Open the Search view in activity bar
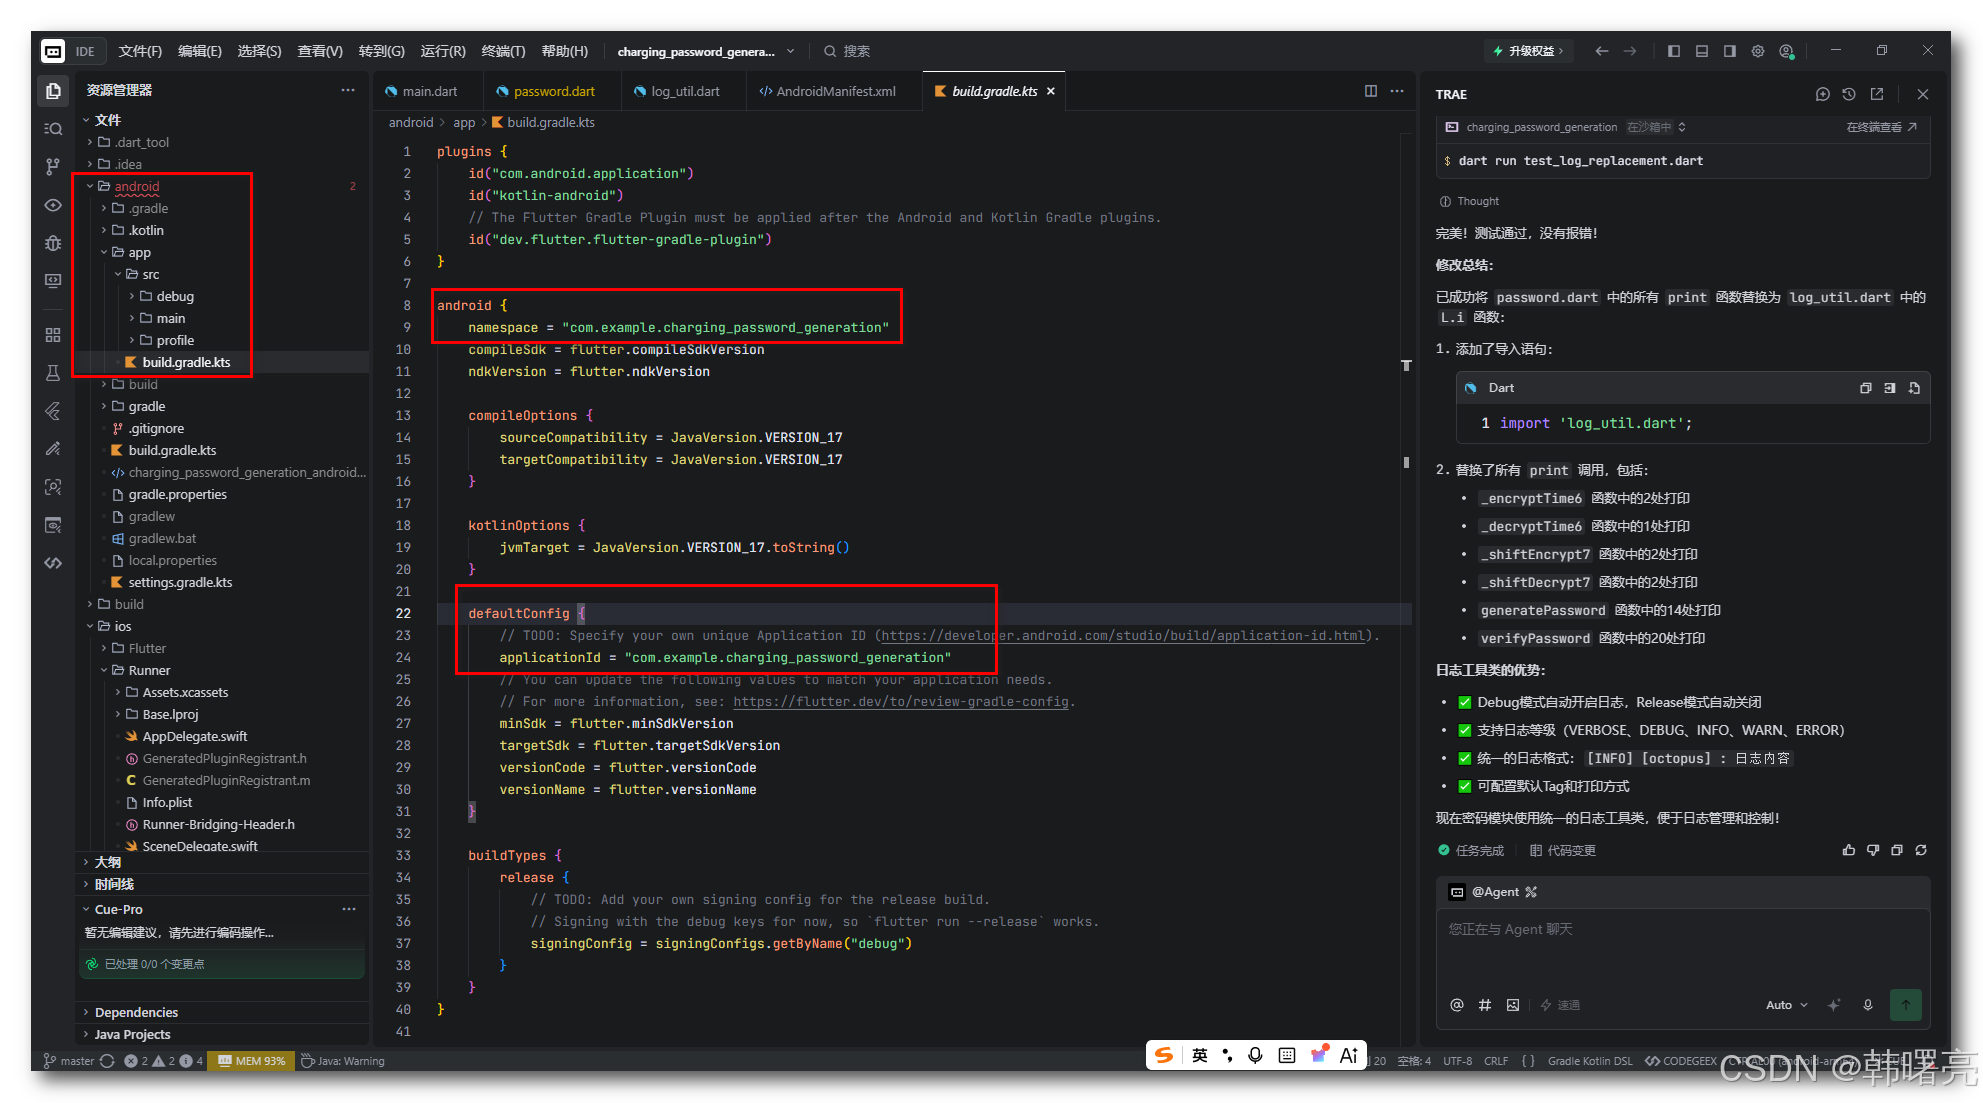Viewport: 1983px width, 1103px height. pyautogui.click(x=53, y=129)
